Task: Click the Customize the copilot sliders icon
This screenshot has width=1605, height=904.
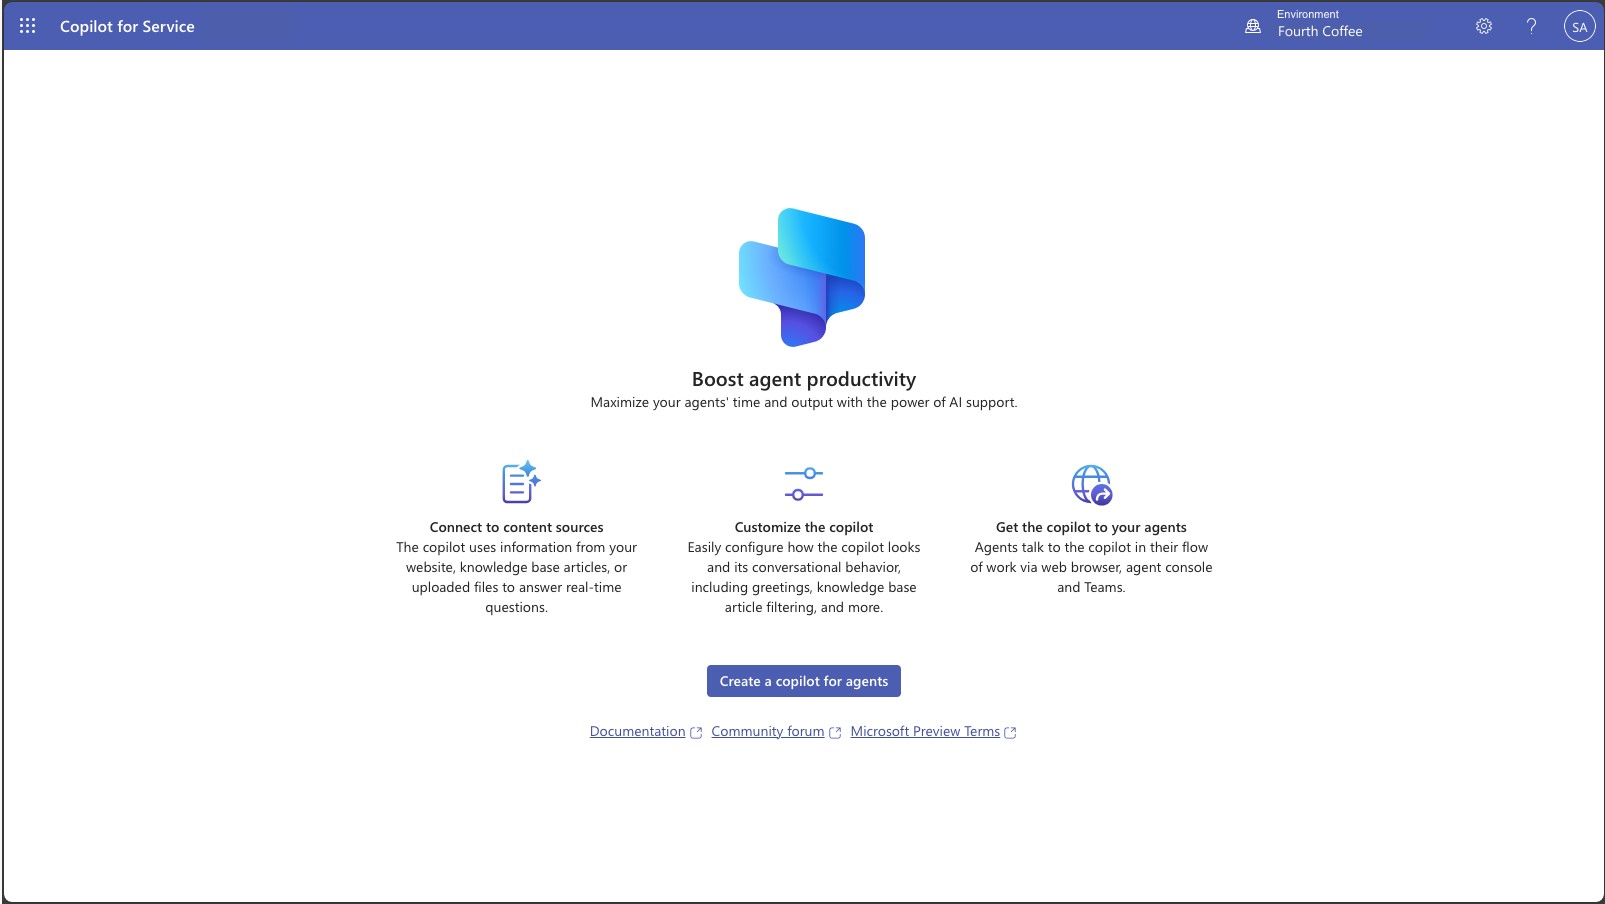Action: [804, 483]
